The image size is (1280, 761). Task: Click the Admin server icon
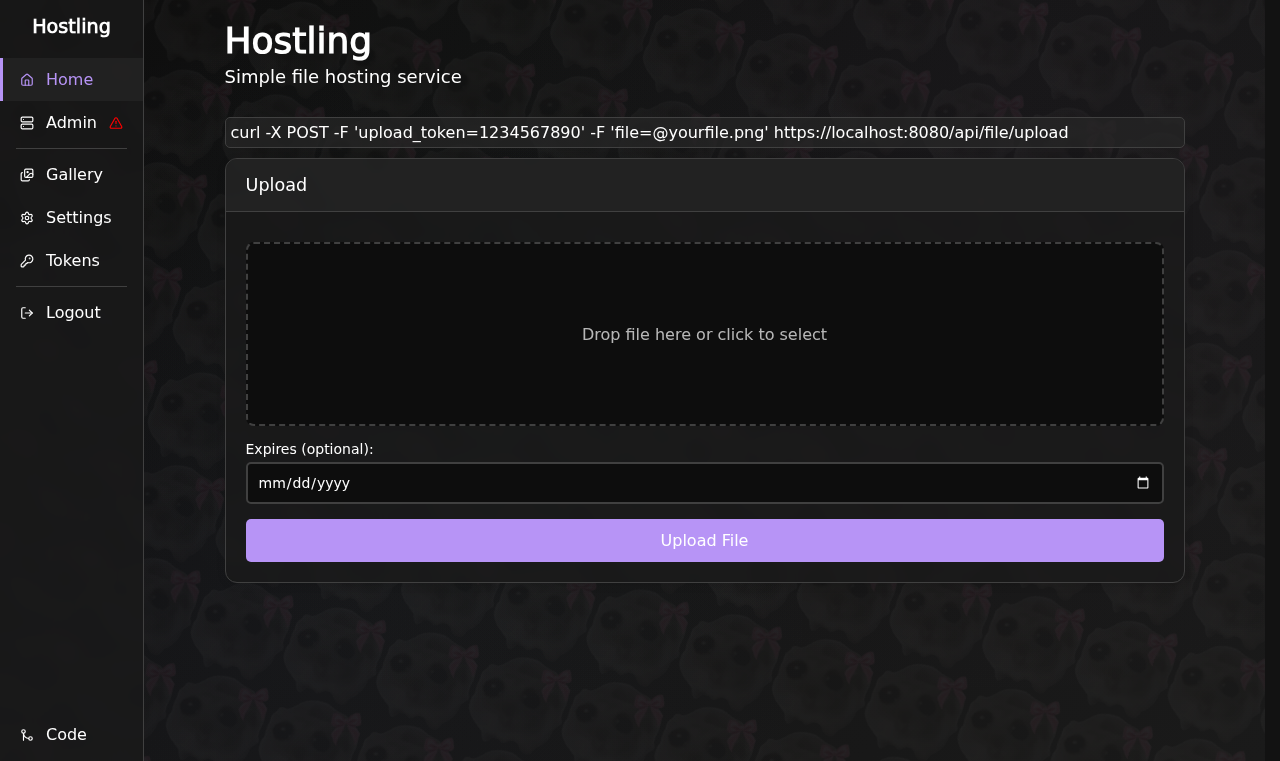tap(27, 123)
